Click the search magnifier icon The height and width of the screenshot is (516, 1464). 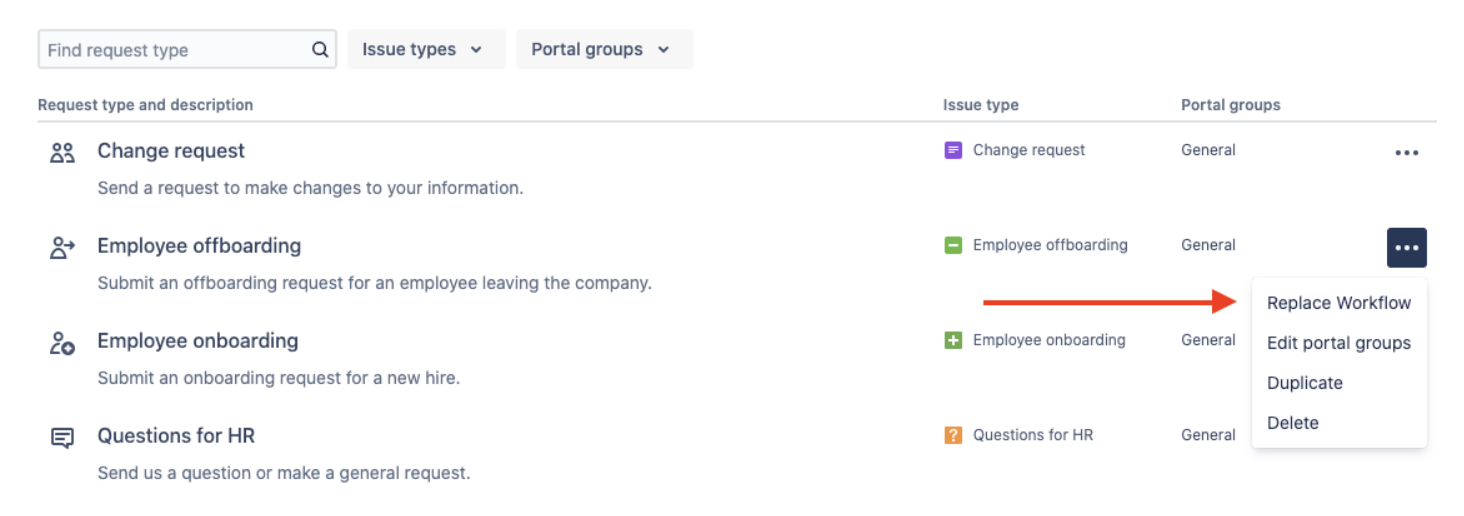pos(320,49)
